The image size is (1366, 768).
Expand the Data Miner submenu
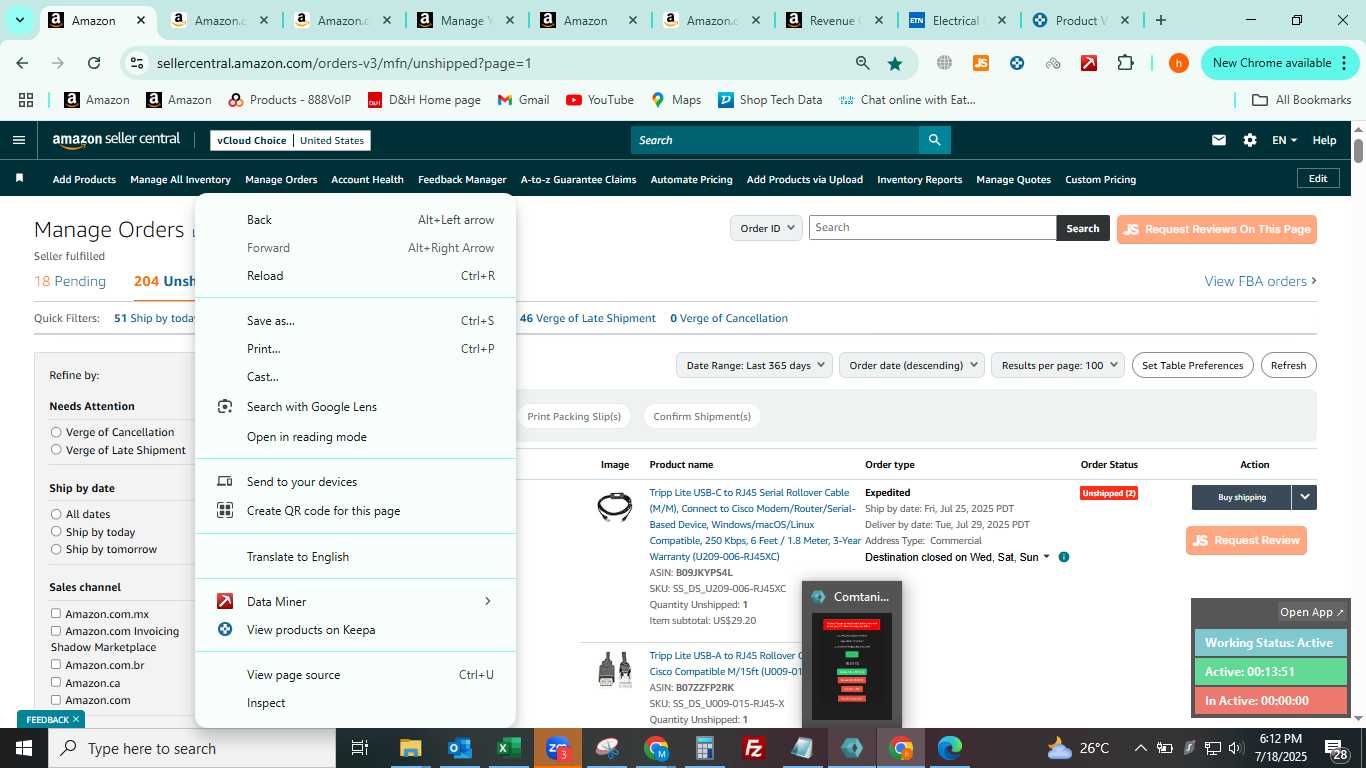point(487,601)
